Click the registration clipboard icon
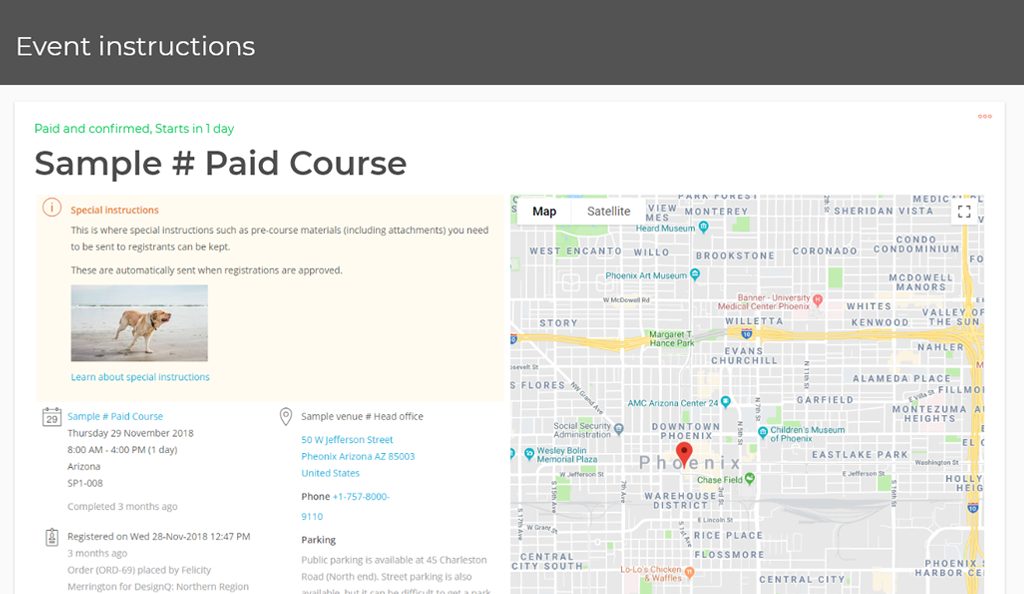 (52, 537)
